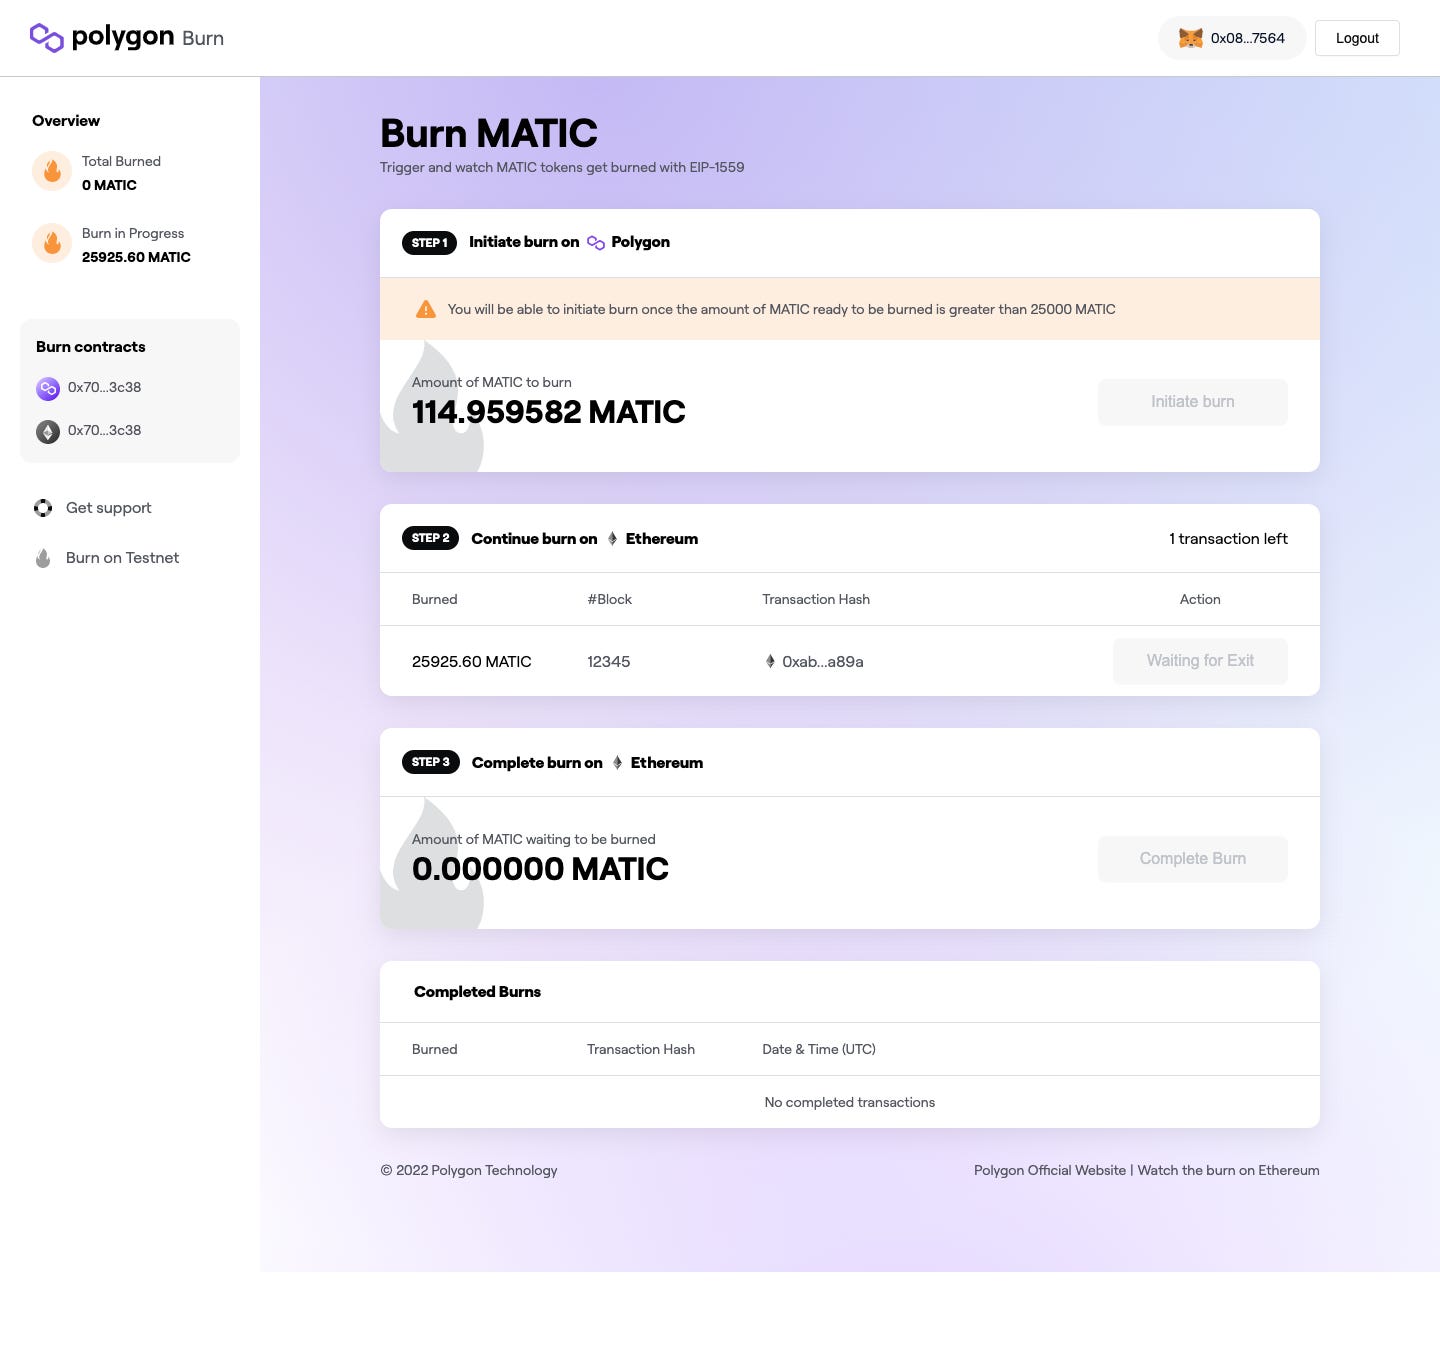The width and height of the screenshot is (1440, 1349).
Task: Click the Initiate burn button
Action: (1193, 402)
